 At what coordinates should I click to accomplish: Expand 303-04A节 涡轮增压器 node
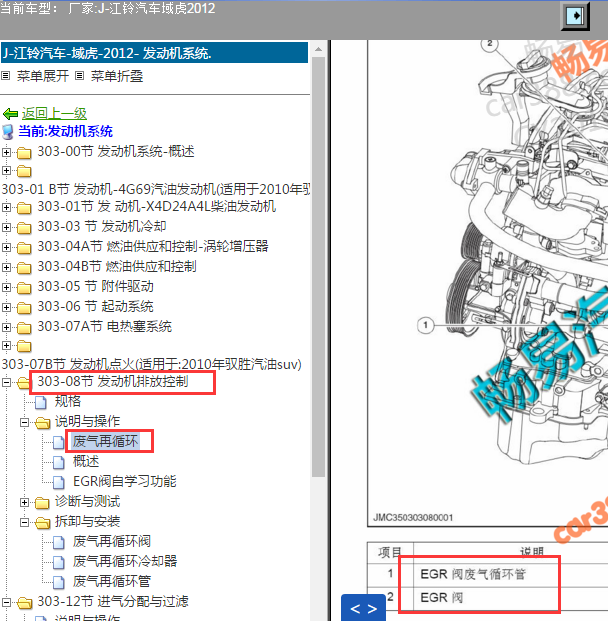pyautogui.click(x=6, y=247)
